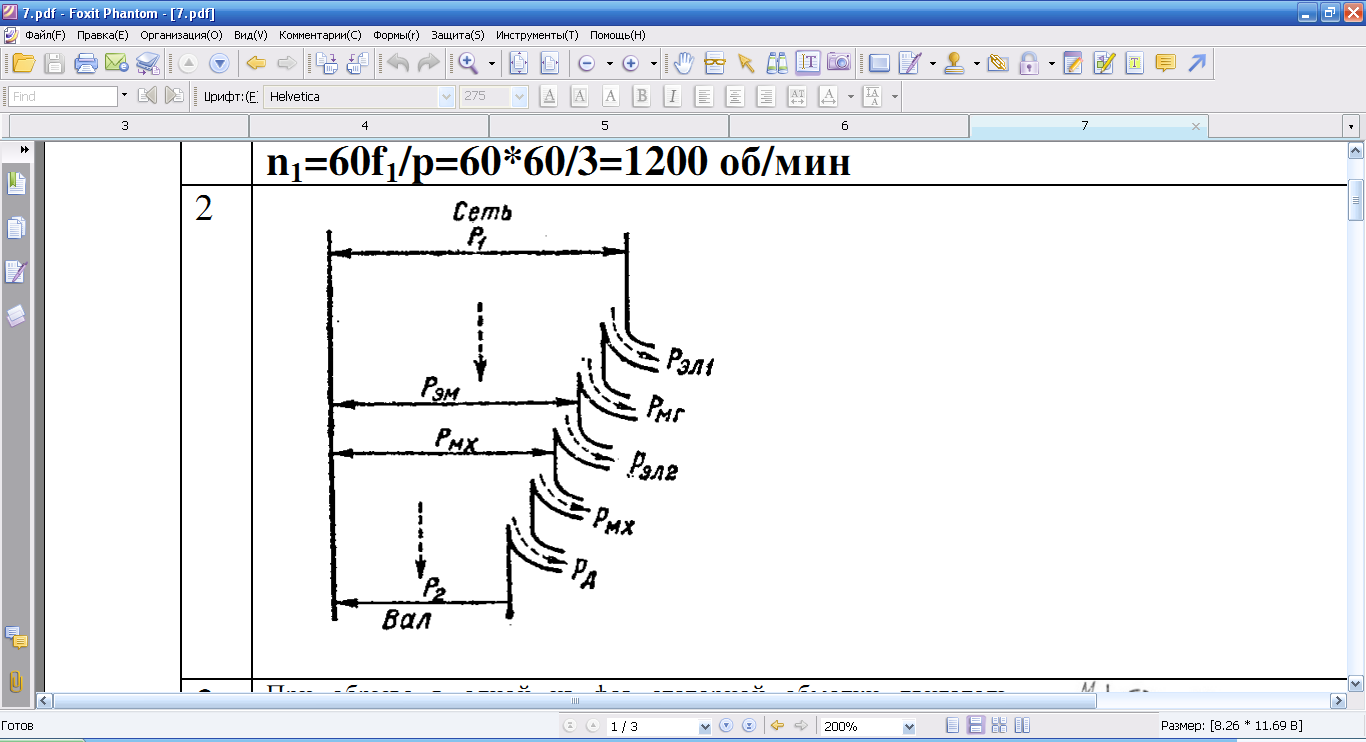Activate the Select Text tool

[808, 64]
